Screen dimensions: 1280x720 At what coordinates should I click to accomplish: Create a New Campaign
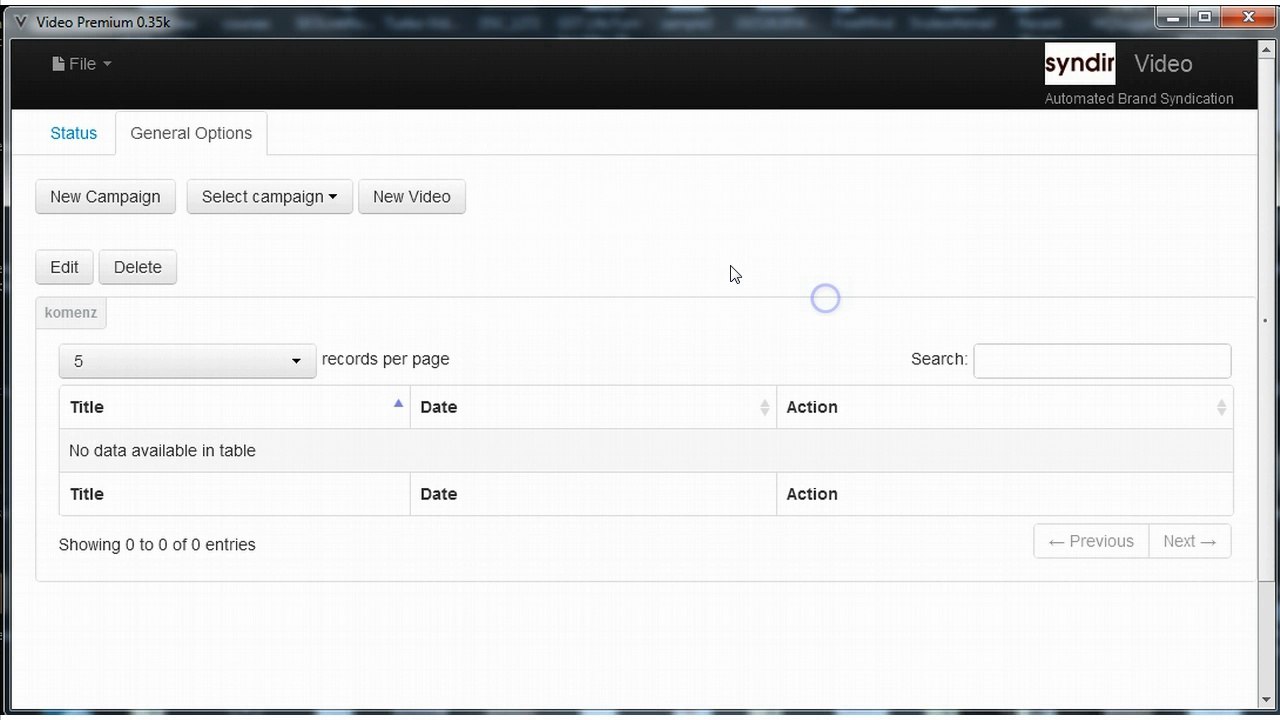coord(105,197)
